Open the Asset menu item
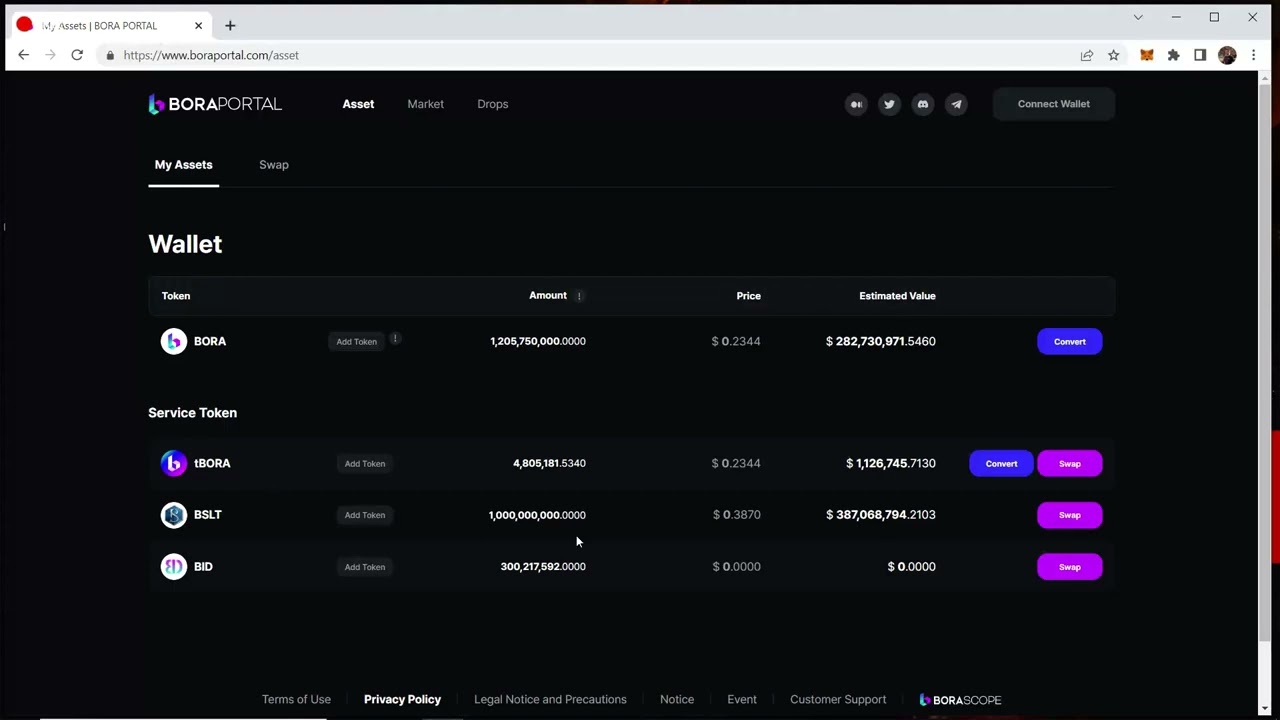Image resolution: width=1280 pixels, height=720 pixels. (x=358, y=104)
